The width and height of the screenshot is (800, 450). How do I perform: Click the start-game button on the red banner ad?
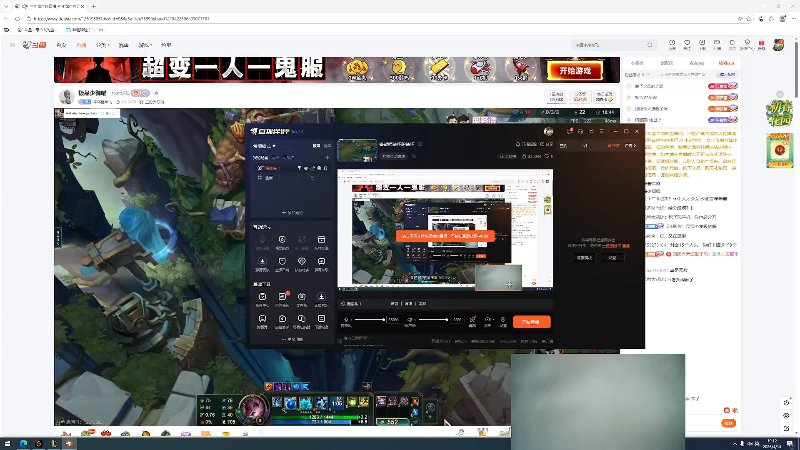(x=575, y=71)
